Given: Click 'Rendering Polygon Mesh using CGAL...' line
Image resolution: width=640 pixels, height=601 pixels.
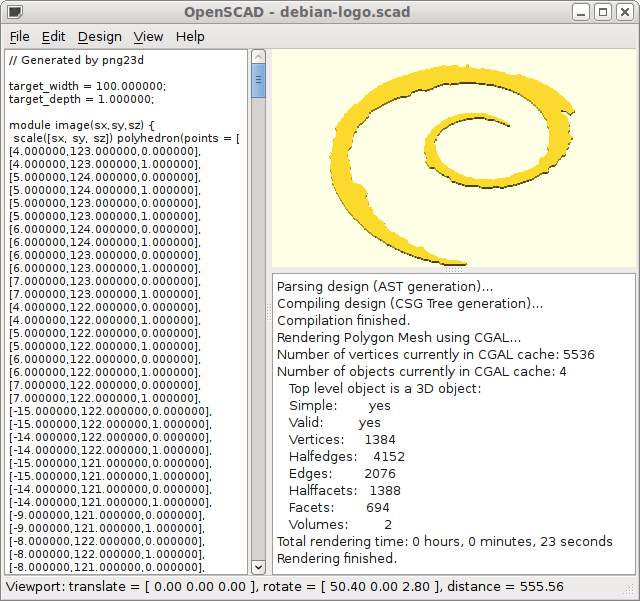Looking at the screenshot, I should (399, 338).
